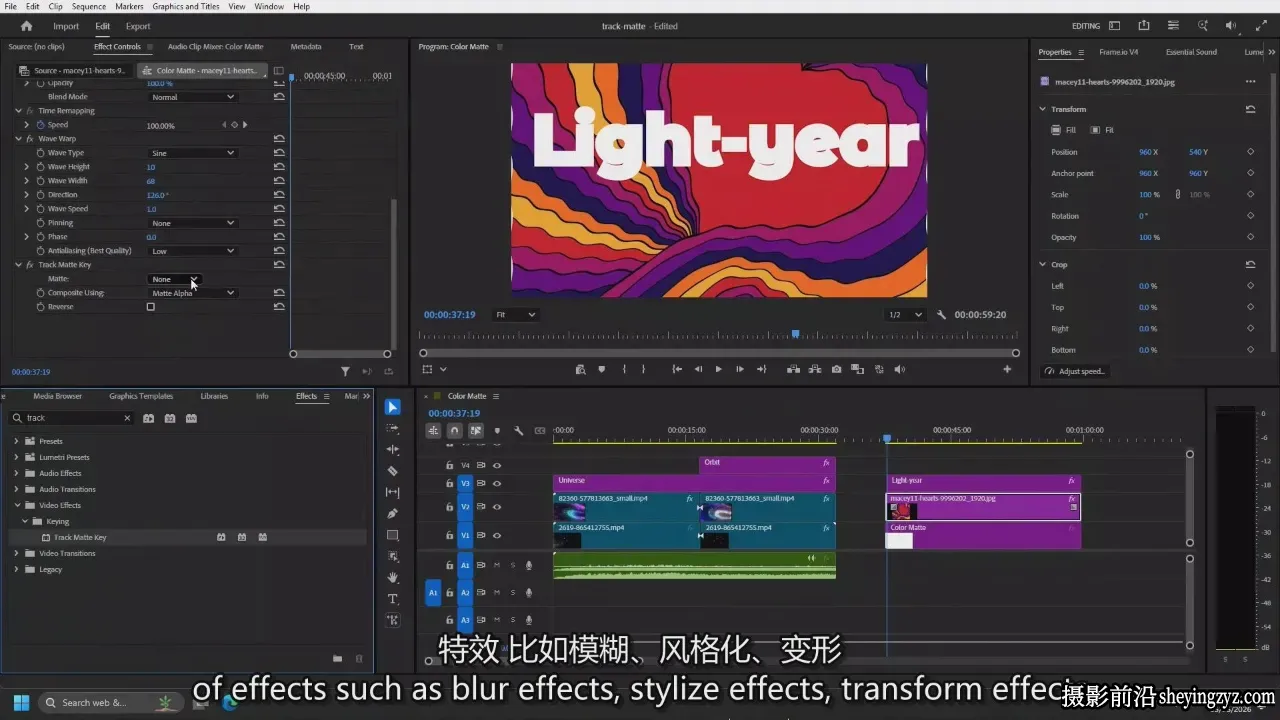1280x720 pixels.
Task: Select the Rectangle tool
Action: [x=393, y=535]
